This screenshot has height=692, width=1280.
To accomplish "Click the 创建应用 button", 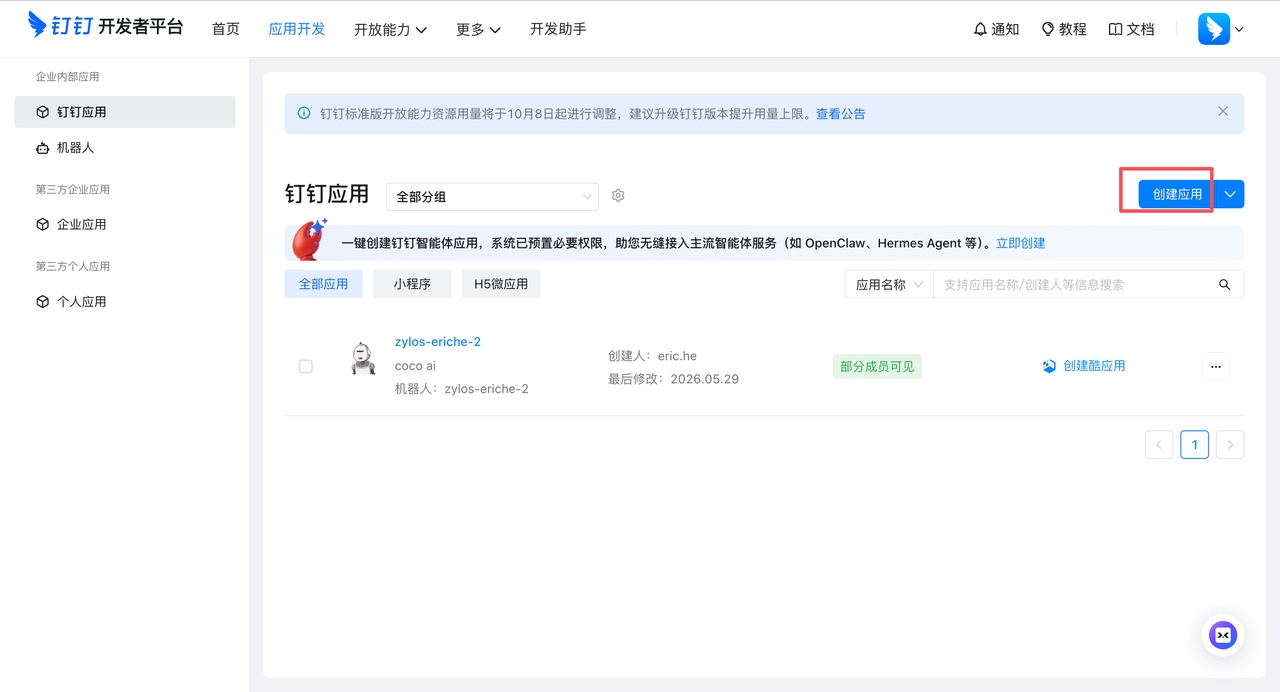I will tap(1177, 194).
